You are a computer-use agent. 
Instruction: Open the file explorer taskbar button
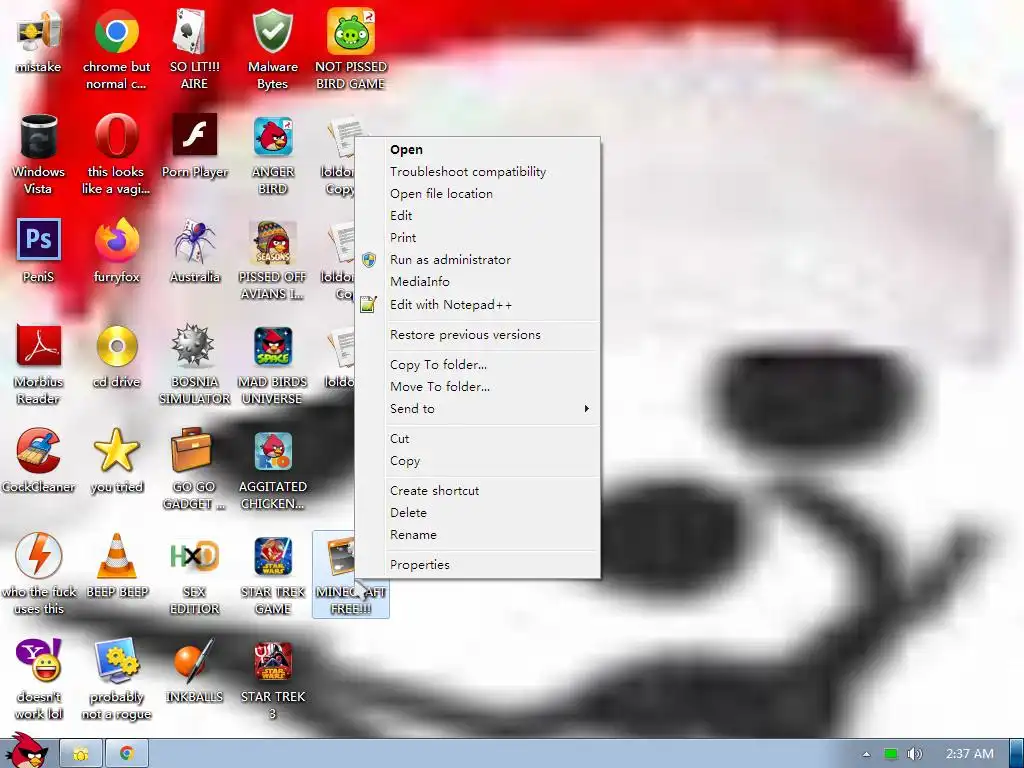pyautogui.click(x=81, y=754)
